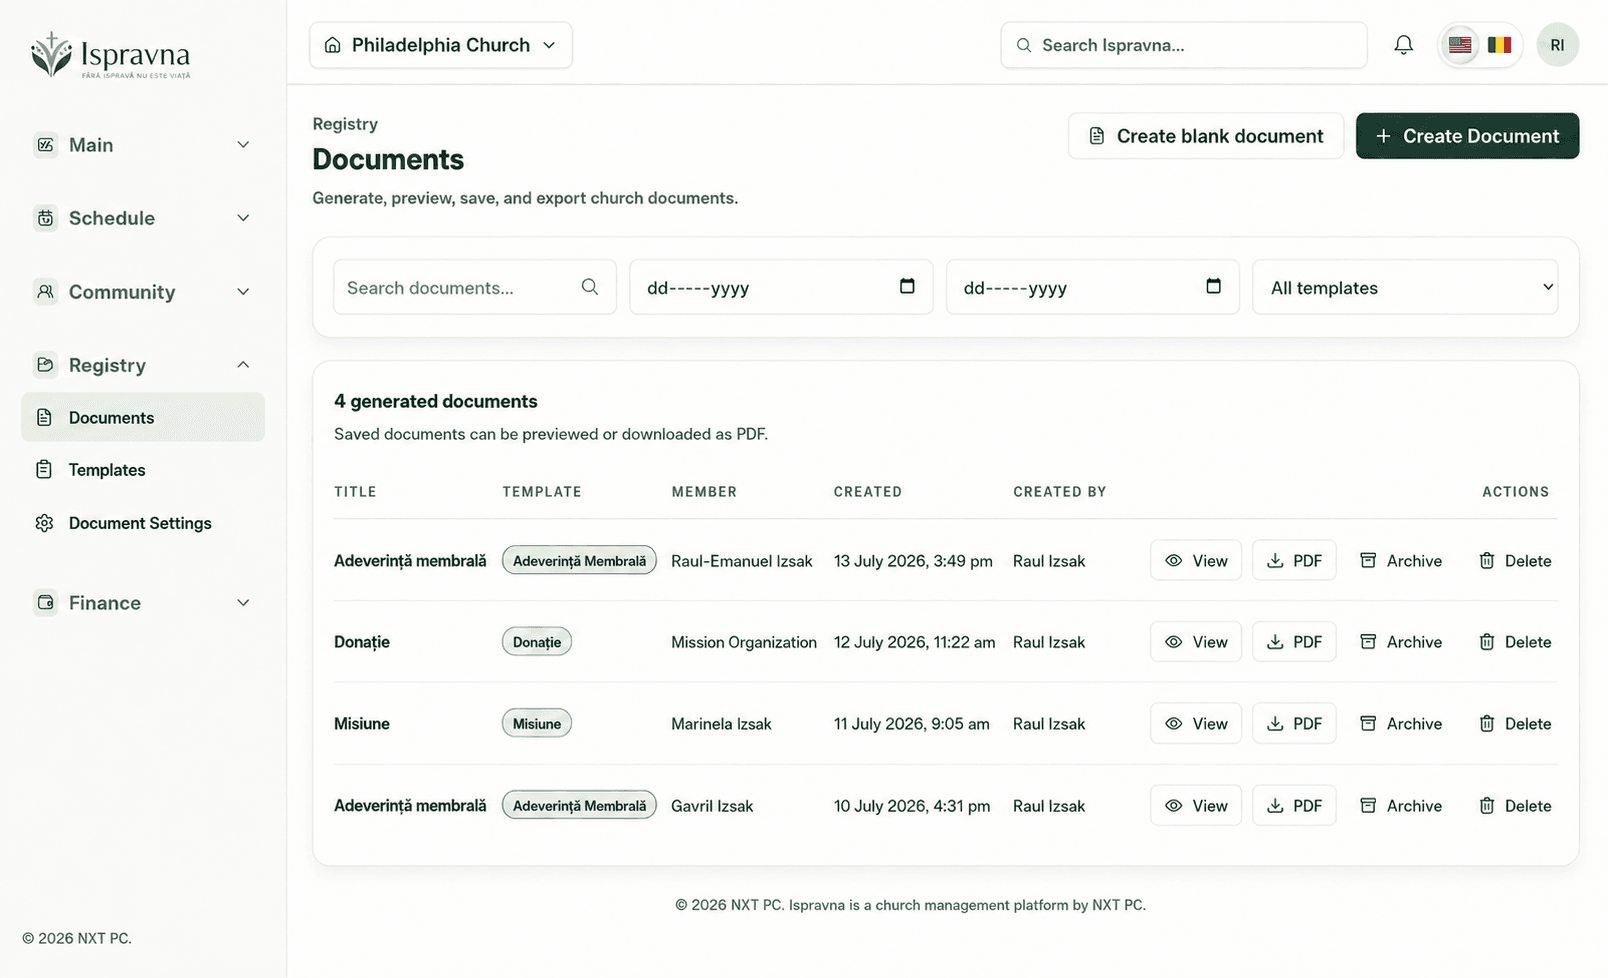
Task: Click the search documents magnifier icon
Action: pos(590,287)
